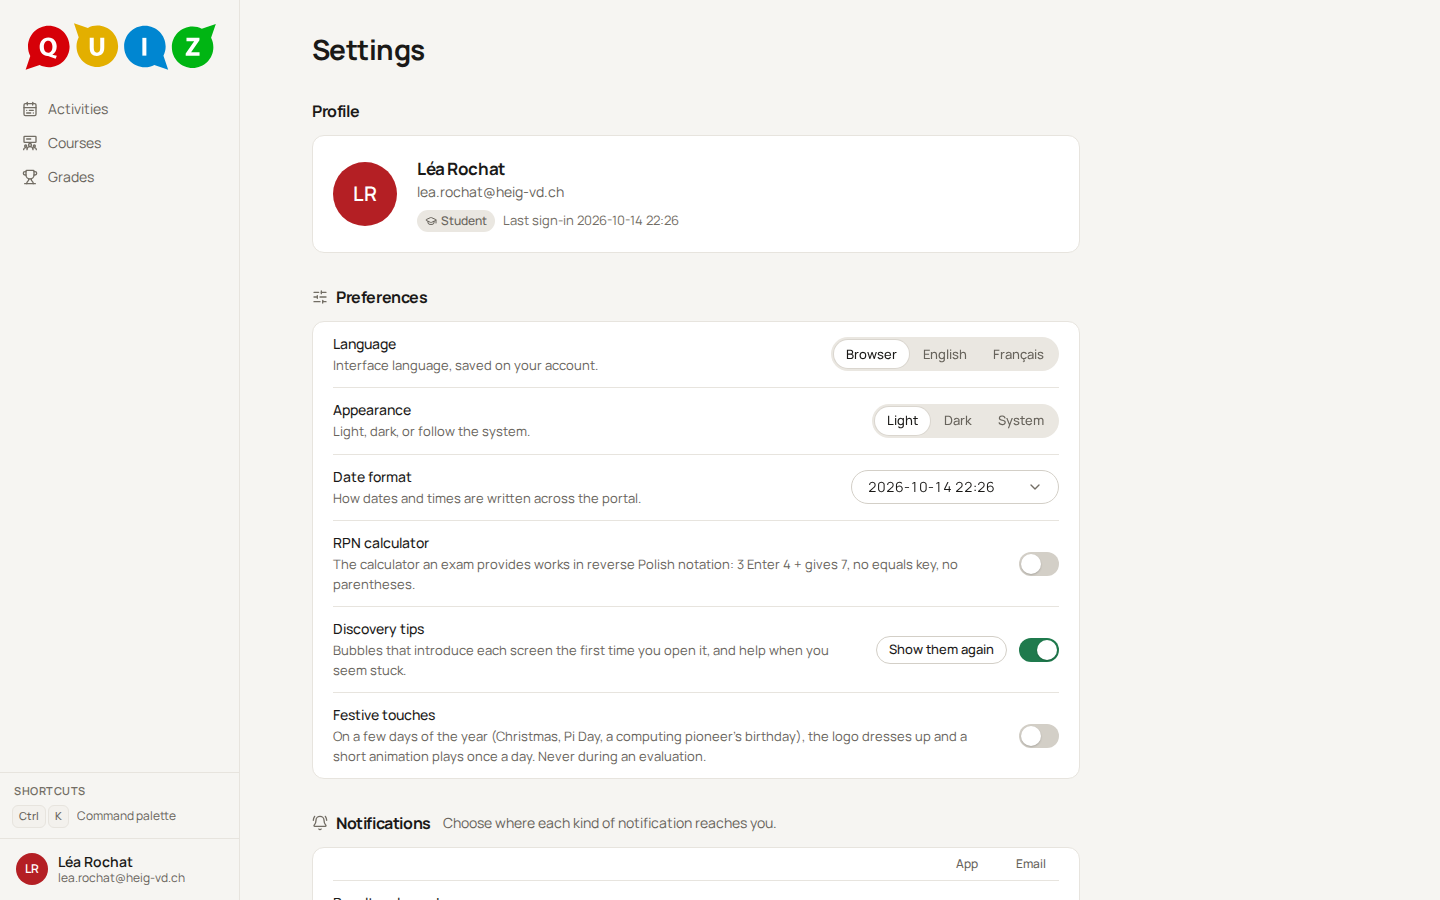Image resolution: width=1440 pixels, height=900 pixels.
Task: Open the Date format dropdown
Action: tap(955, 487)
